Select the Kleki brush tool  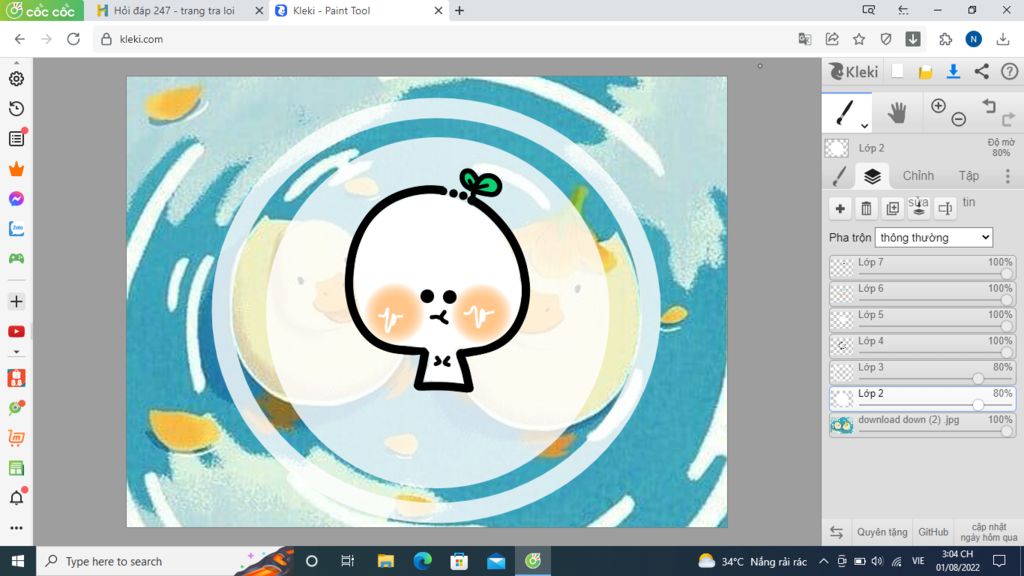click(846, 112)
